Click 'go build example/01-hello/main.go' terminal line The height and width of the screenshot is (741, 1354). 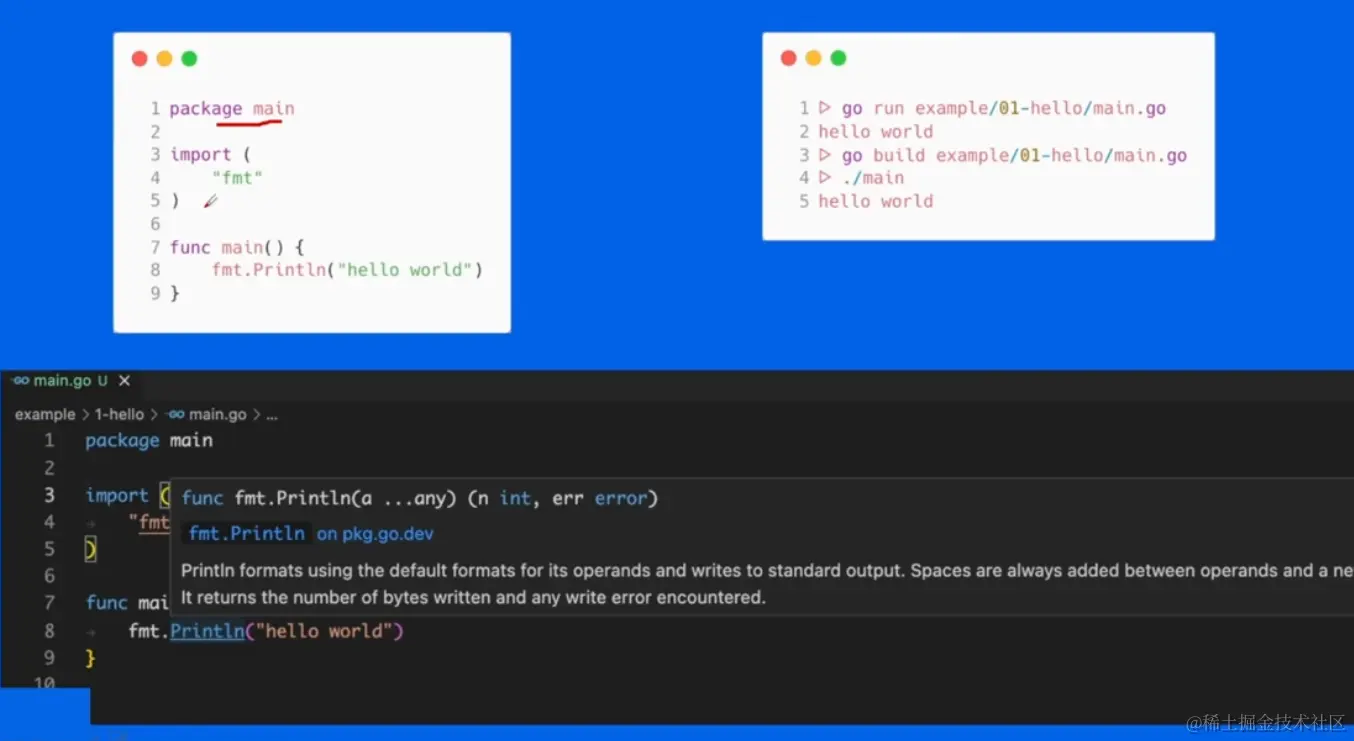click(1014, 155)
